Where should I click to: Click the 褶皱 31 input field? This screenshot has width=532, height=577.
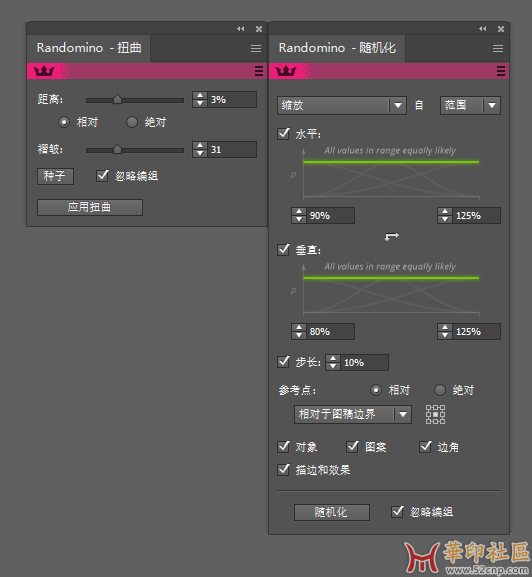pos(232,149)
